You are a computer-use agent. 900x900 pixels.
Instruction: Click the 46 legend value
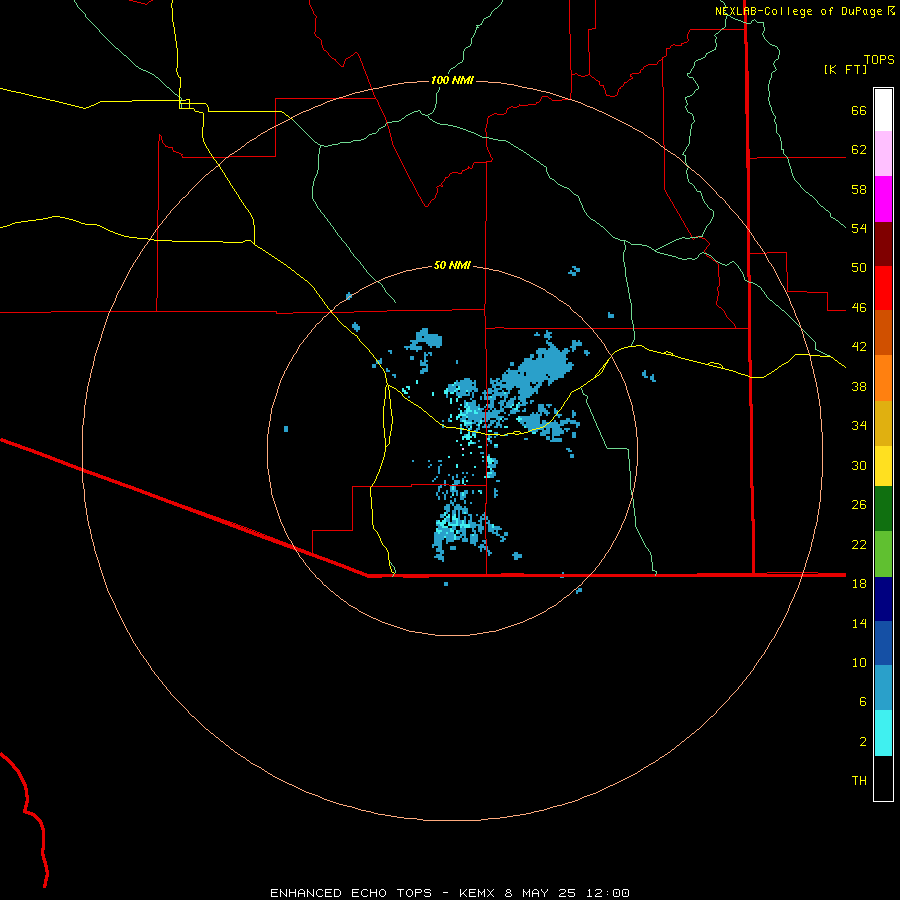(x=859, y=308)
